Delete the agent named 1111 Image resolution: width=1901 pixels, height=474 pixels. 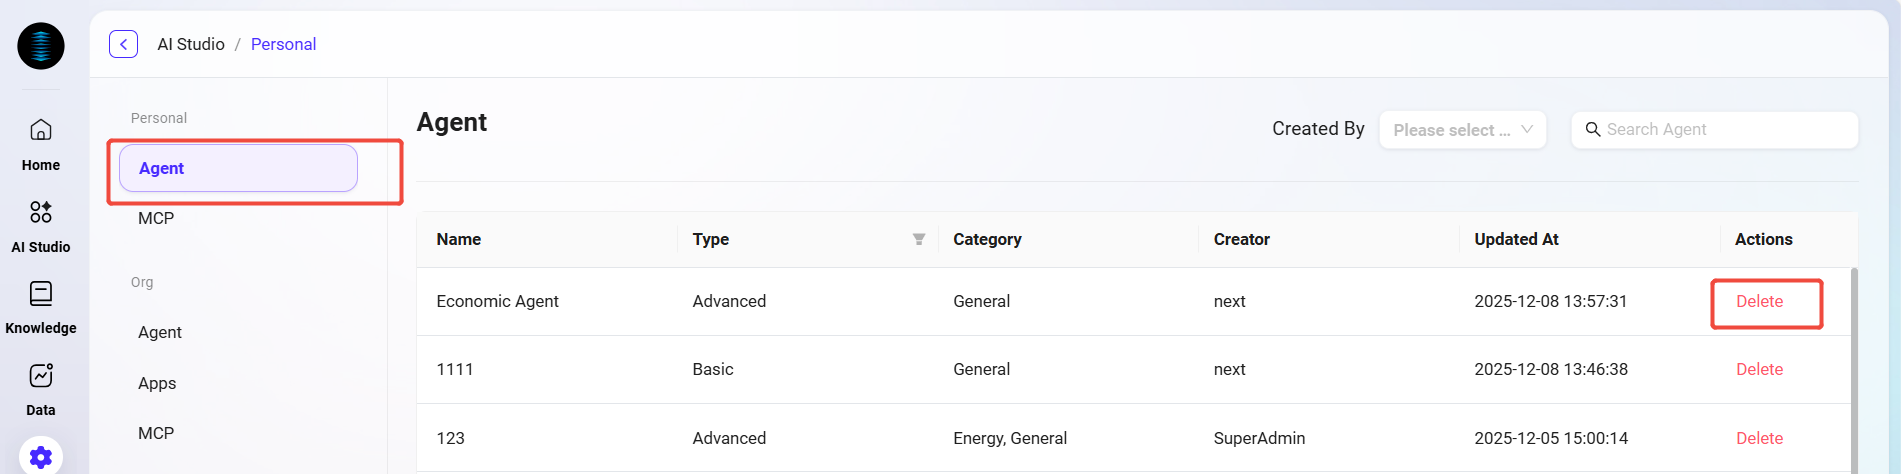pyautogui.click(x=1759, y=369)
